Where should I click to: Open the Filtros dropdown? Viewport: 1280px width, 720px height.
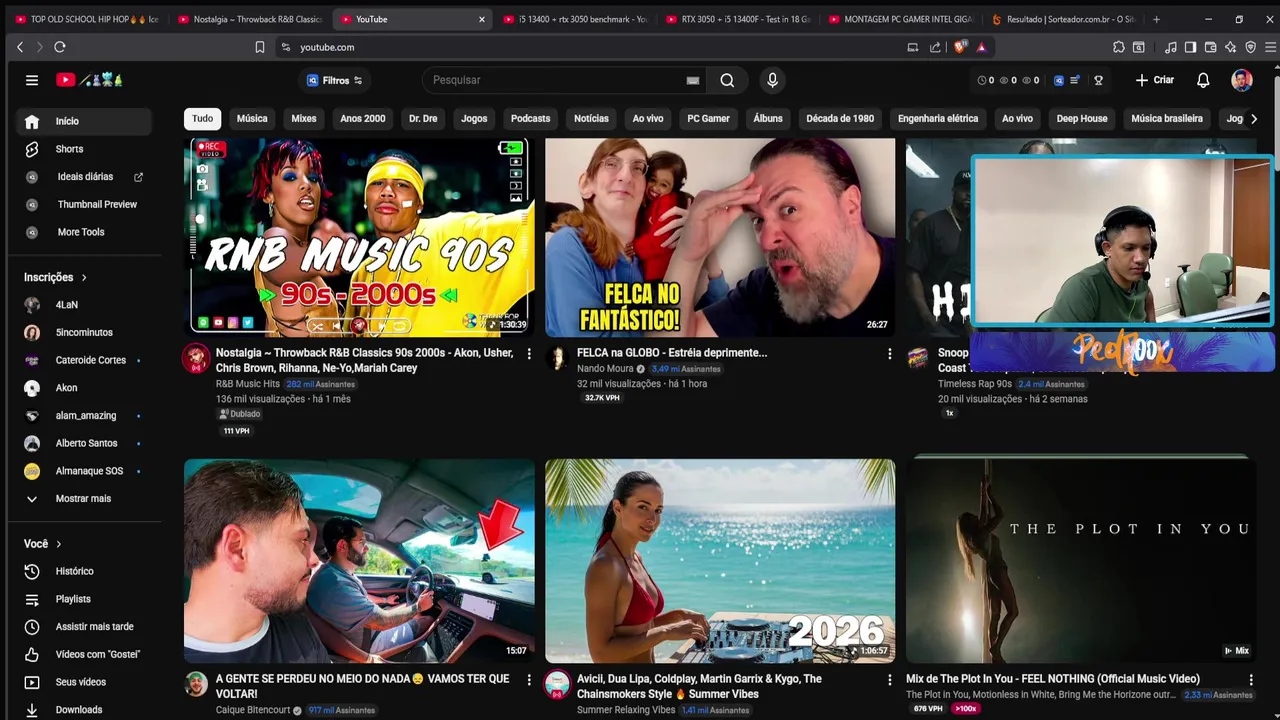click(x=334, y=80)
